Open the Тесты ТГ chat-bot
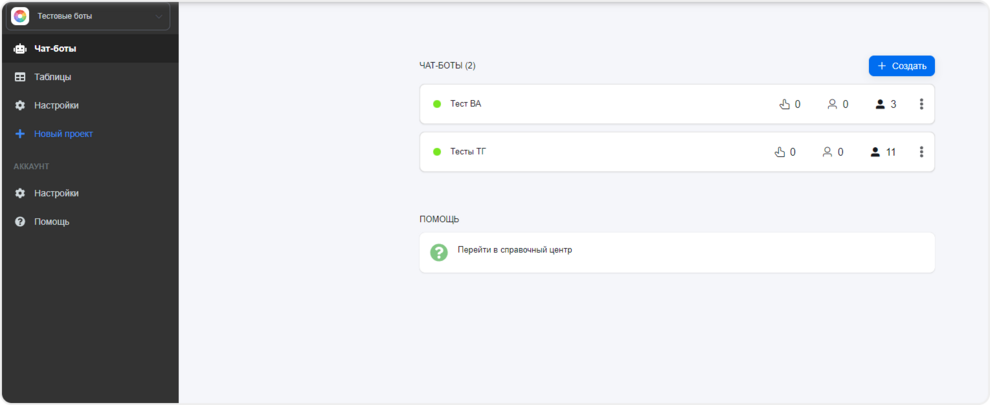Image resolution: width=990 pixels, height=405 pixels. (x=468, y=152)
